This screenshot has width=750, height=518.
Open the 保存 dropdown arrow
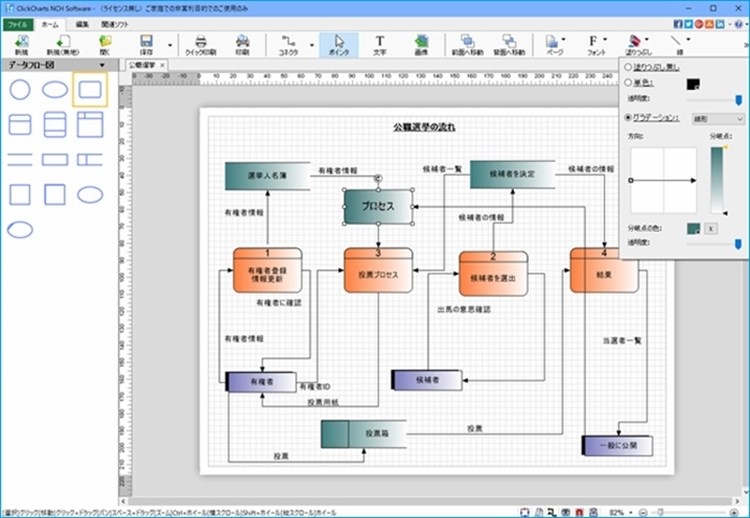170,45
